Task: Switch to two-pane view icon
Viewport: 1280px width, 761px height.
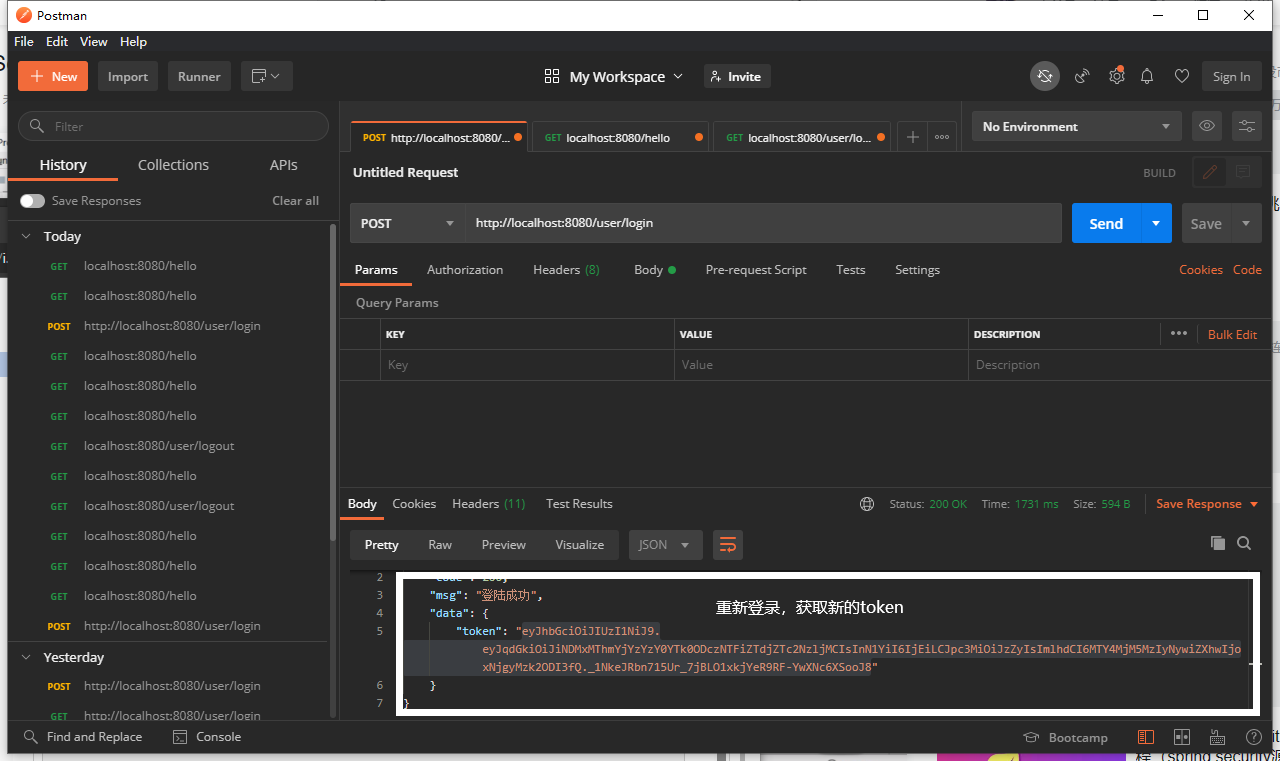Action: coord(1181,737)
